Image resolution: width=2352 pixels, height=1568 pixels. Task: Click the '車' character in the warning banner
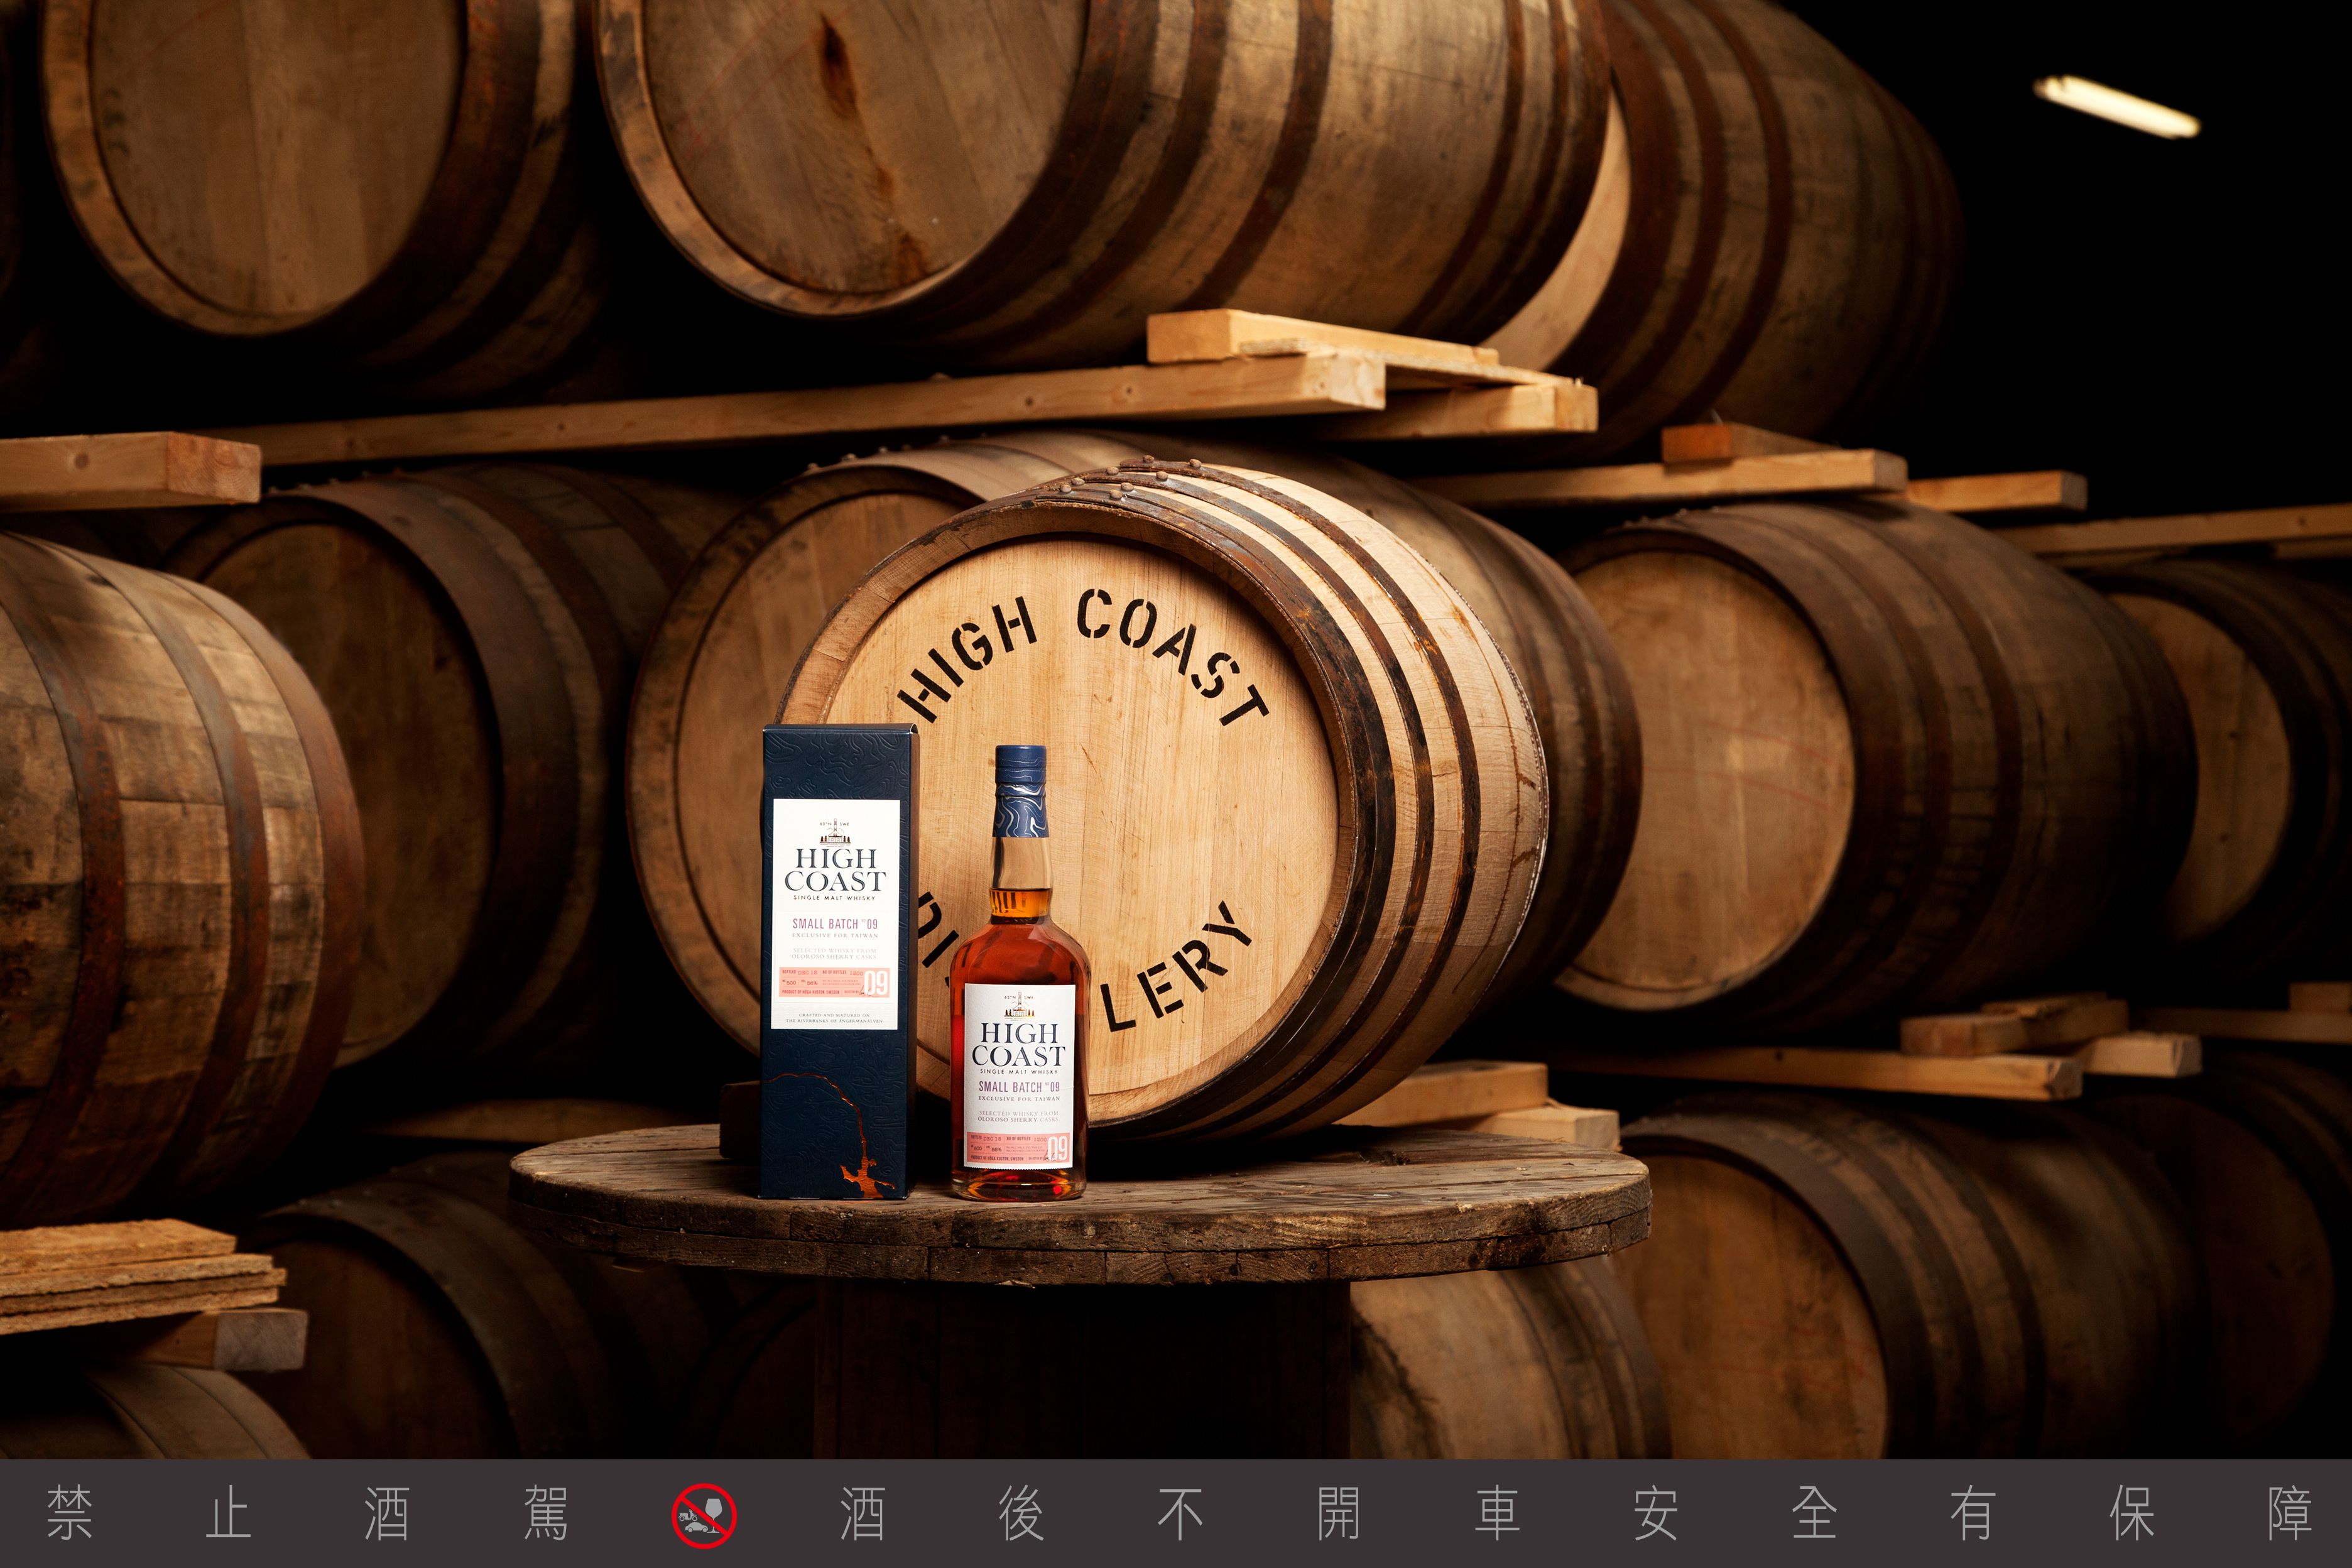point(1497,1514)
